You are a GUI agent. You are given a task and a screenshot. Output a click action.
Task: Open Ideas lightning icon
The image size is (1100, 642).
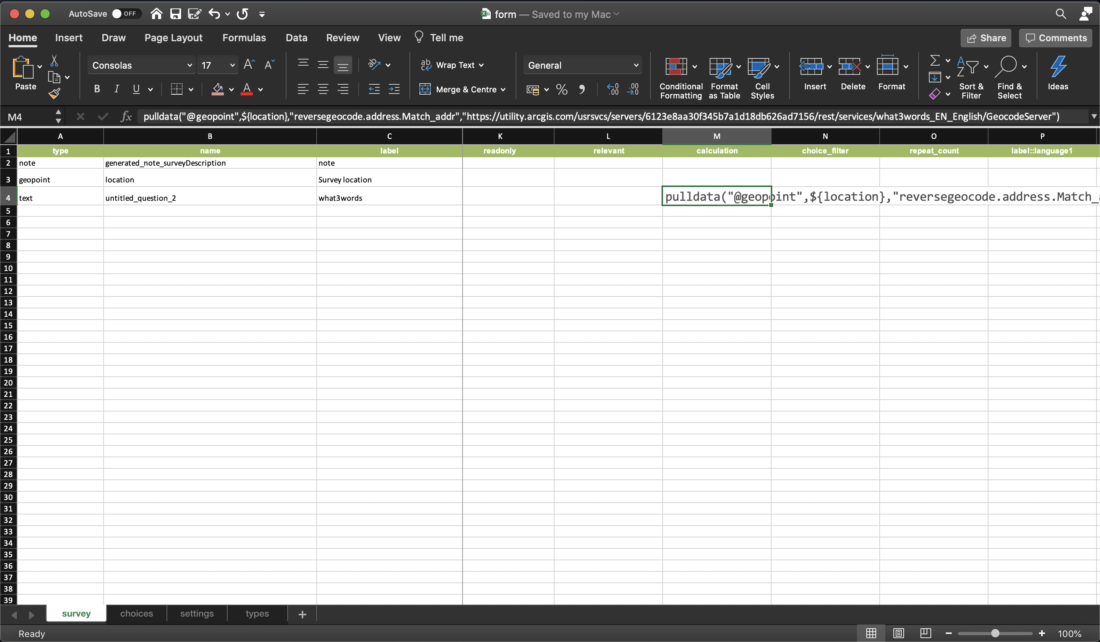pos(1058,73)
